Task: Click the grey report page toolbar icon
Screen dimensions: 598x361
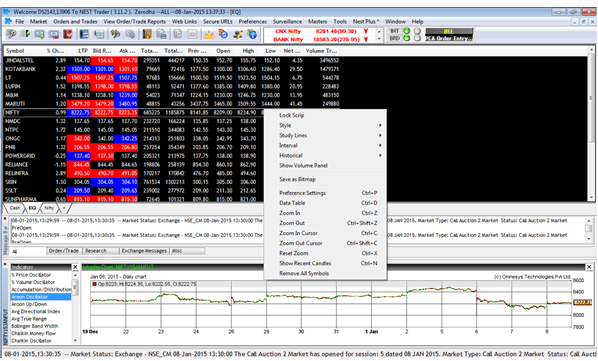Action: click(x=178, y=34)
